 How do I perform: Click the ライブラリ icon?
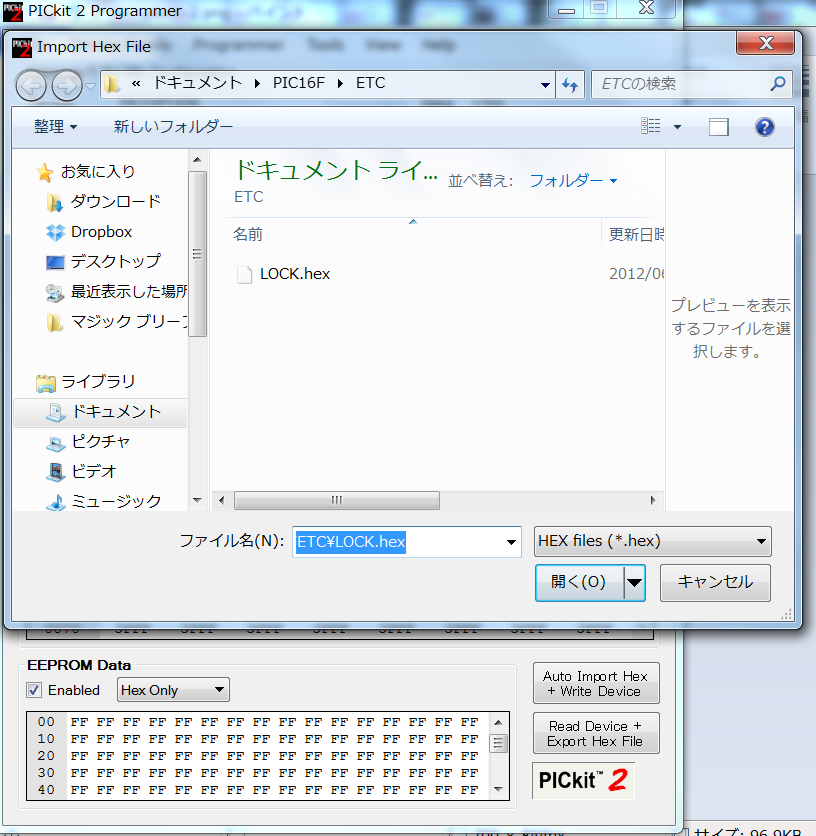(45, 383)
